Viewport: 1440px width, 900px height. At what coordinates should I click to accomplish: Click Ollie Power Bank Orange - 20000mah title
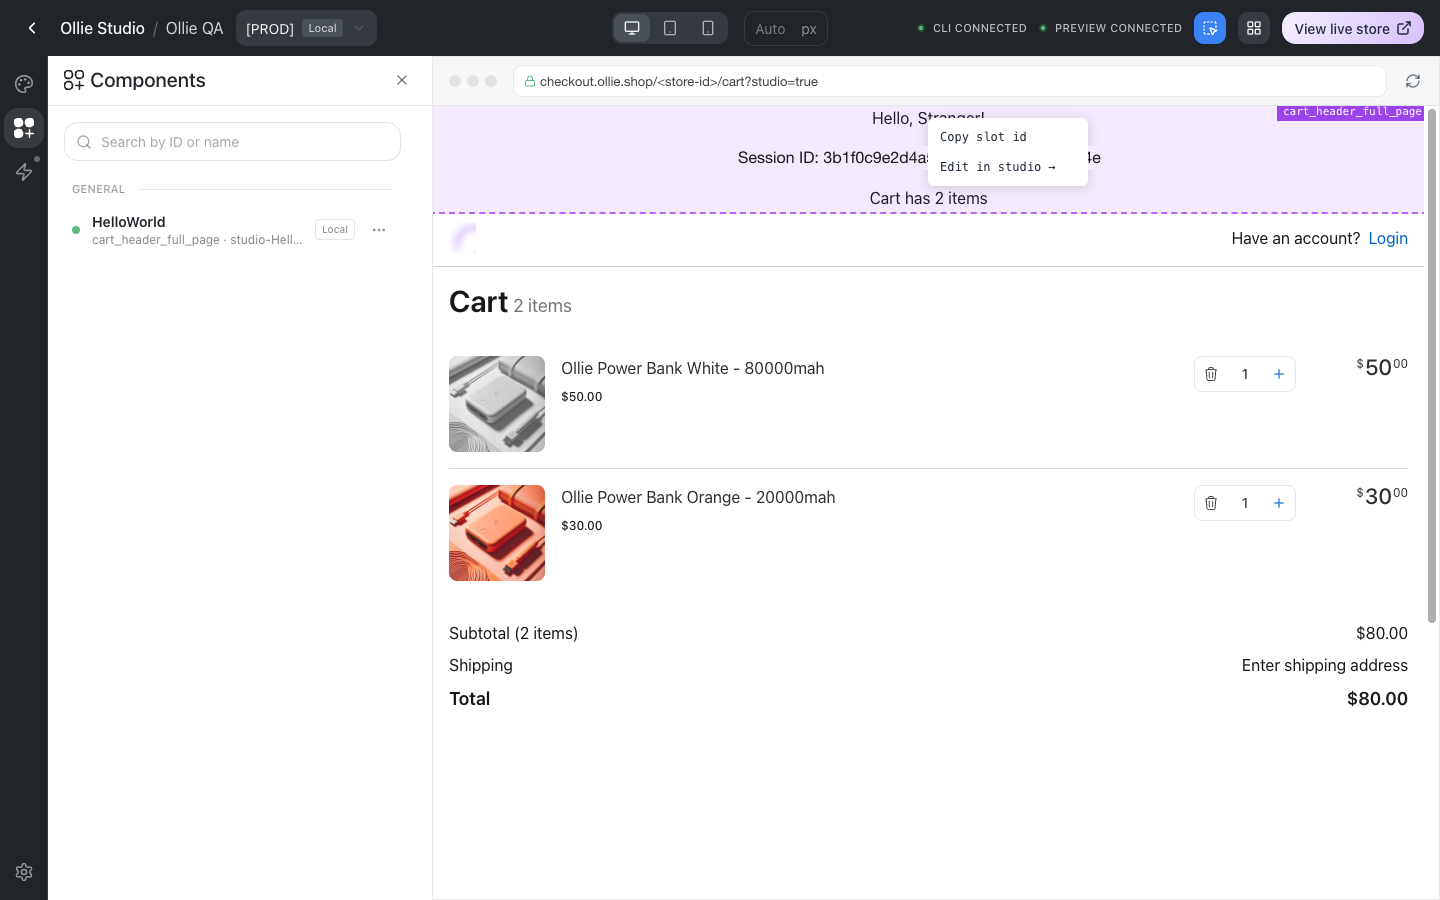point(698,497)
